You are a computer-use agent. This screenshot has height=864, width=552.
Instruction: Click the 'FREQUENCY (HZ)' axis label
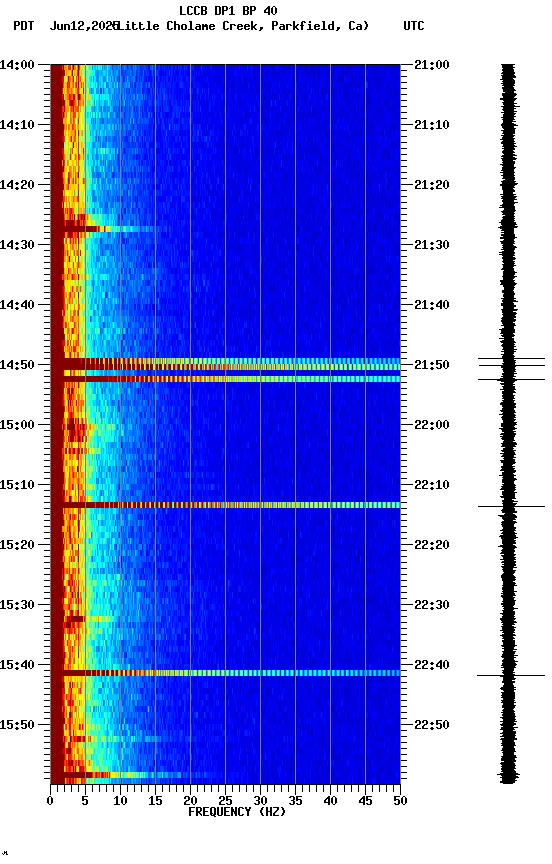point(237,812)
